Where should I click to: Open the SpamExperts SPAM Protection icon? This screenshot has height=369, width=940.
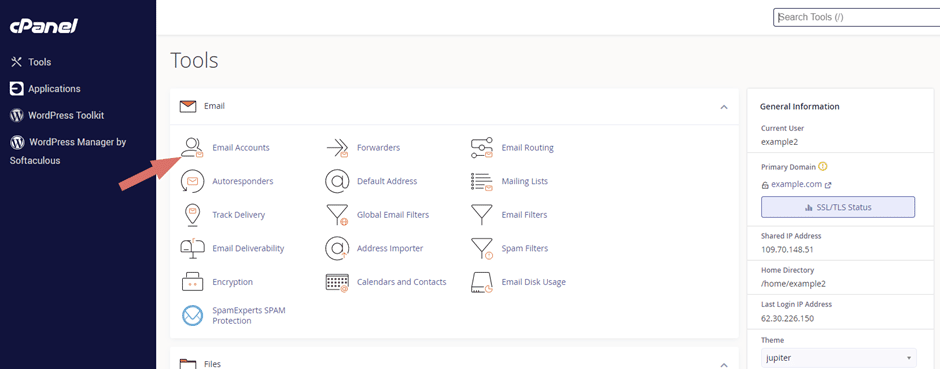(x=192, y=316)
